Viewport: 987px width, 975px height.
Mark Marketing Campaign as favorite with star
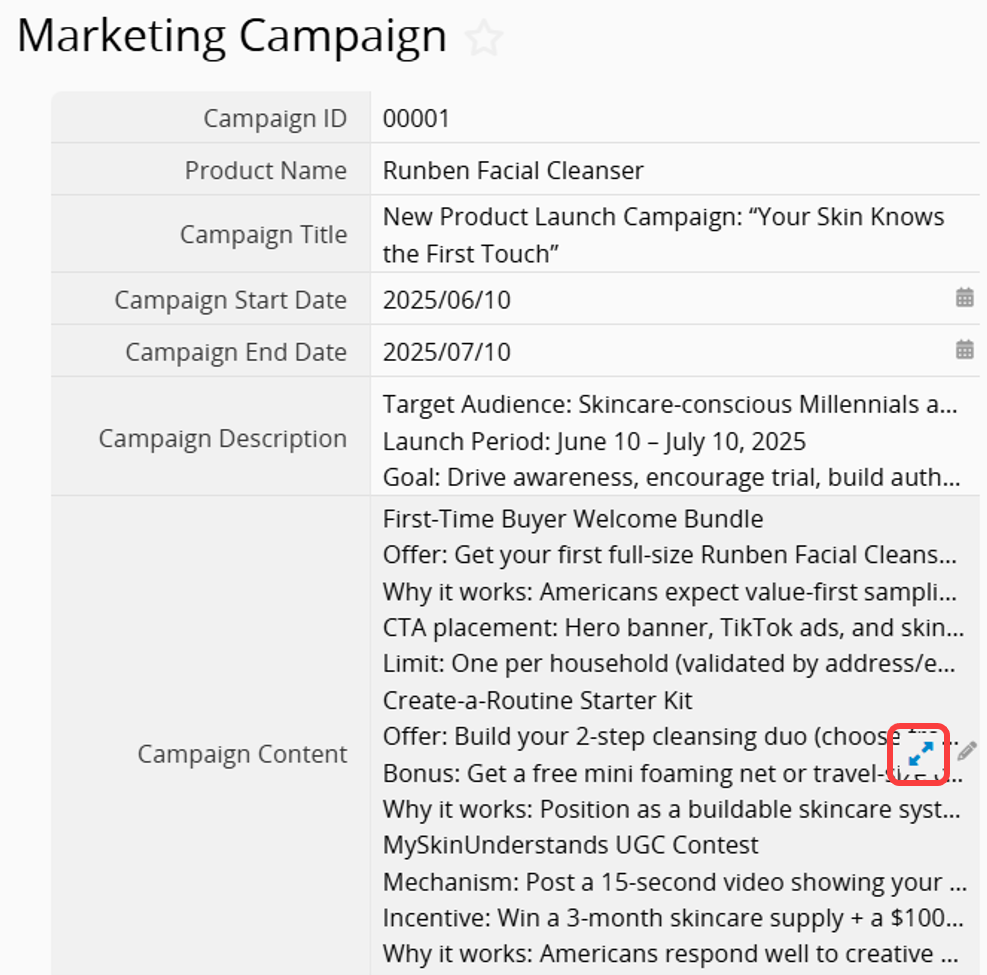tap(483, 38)
